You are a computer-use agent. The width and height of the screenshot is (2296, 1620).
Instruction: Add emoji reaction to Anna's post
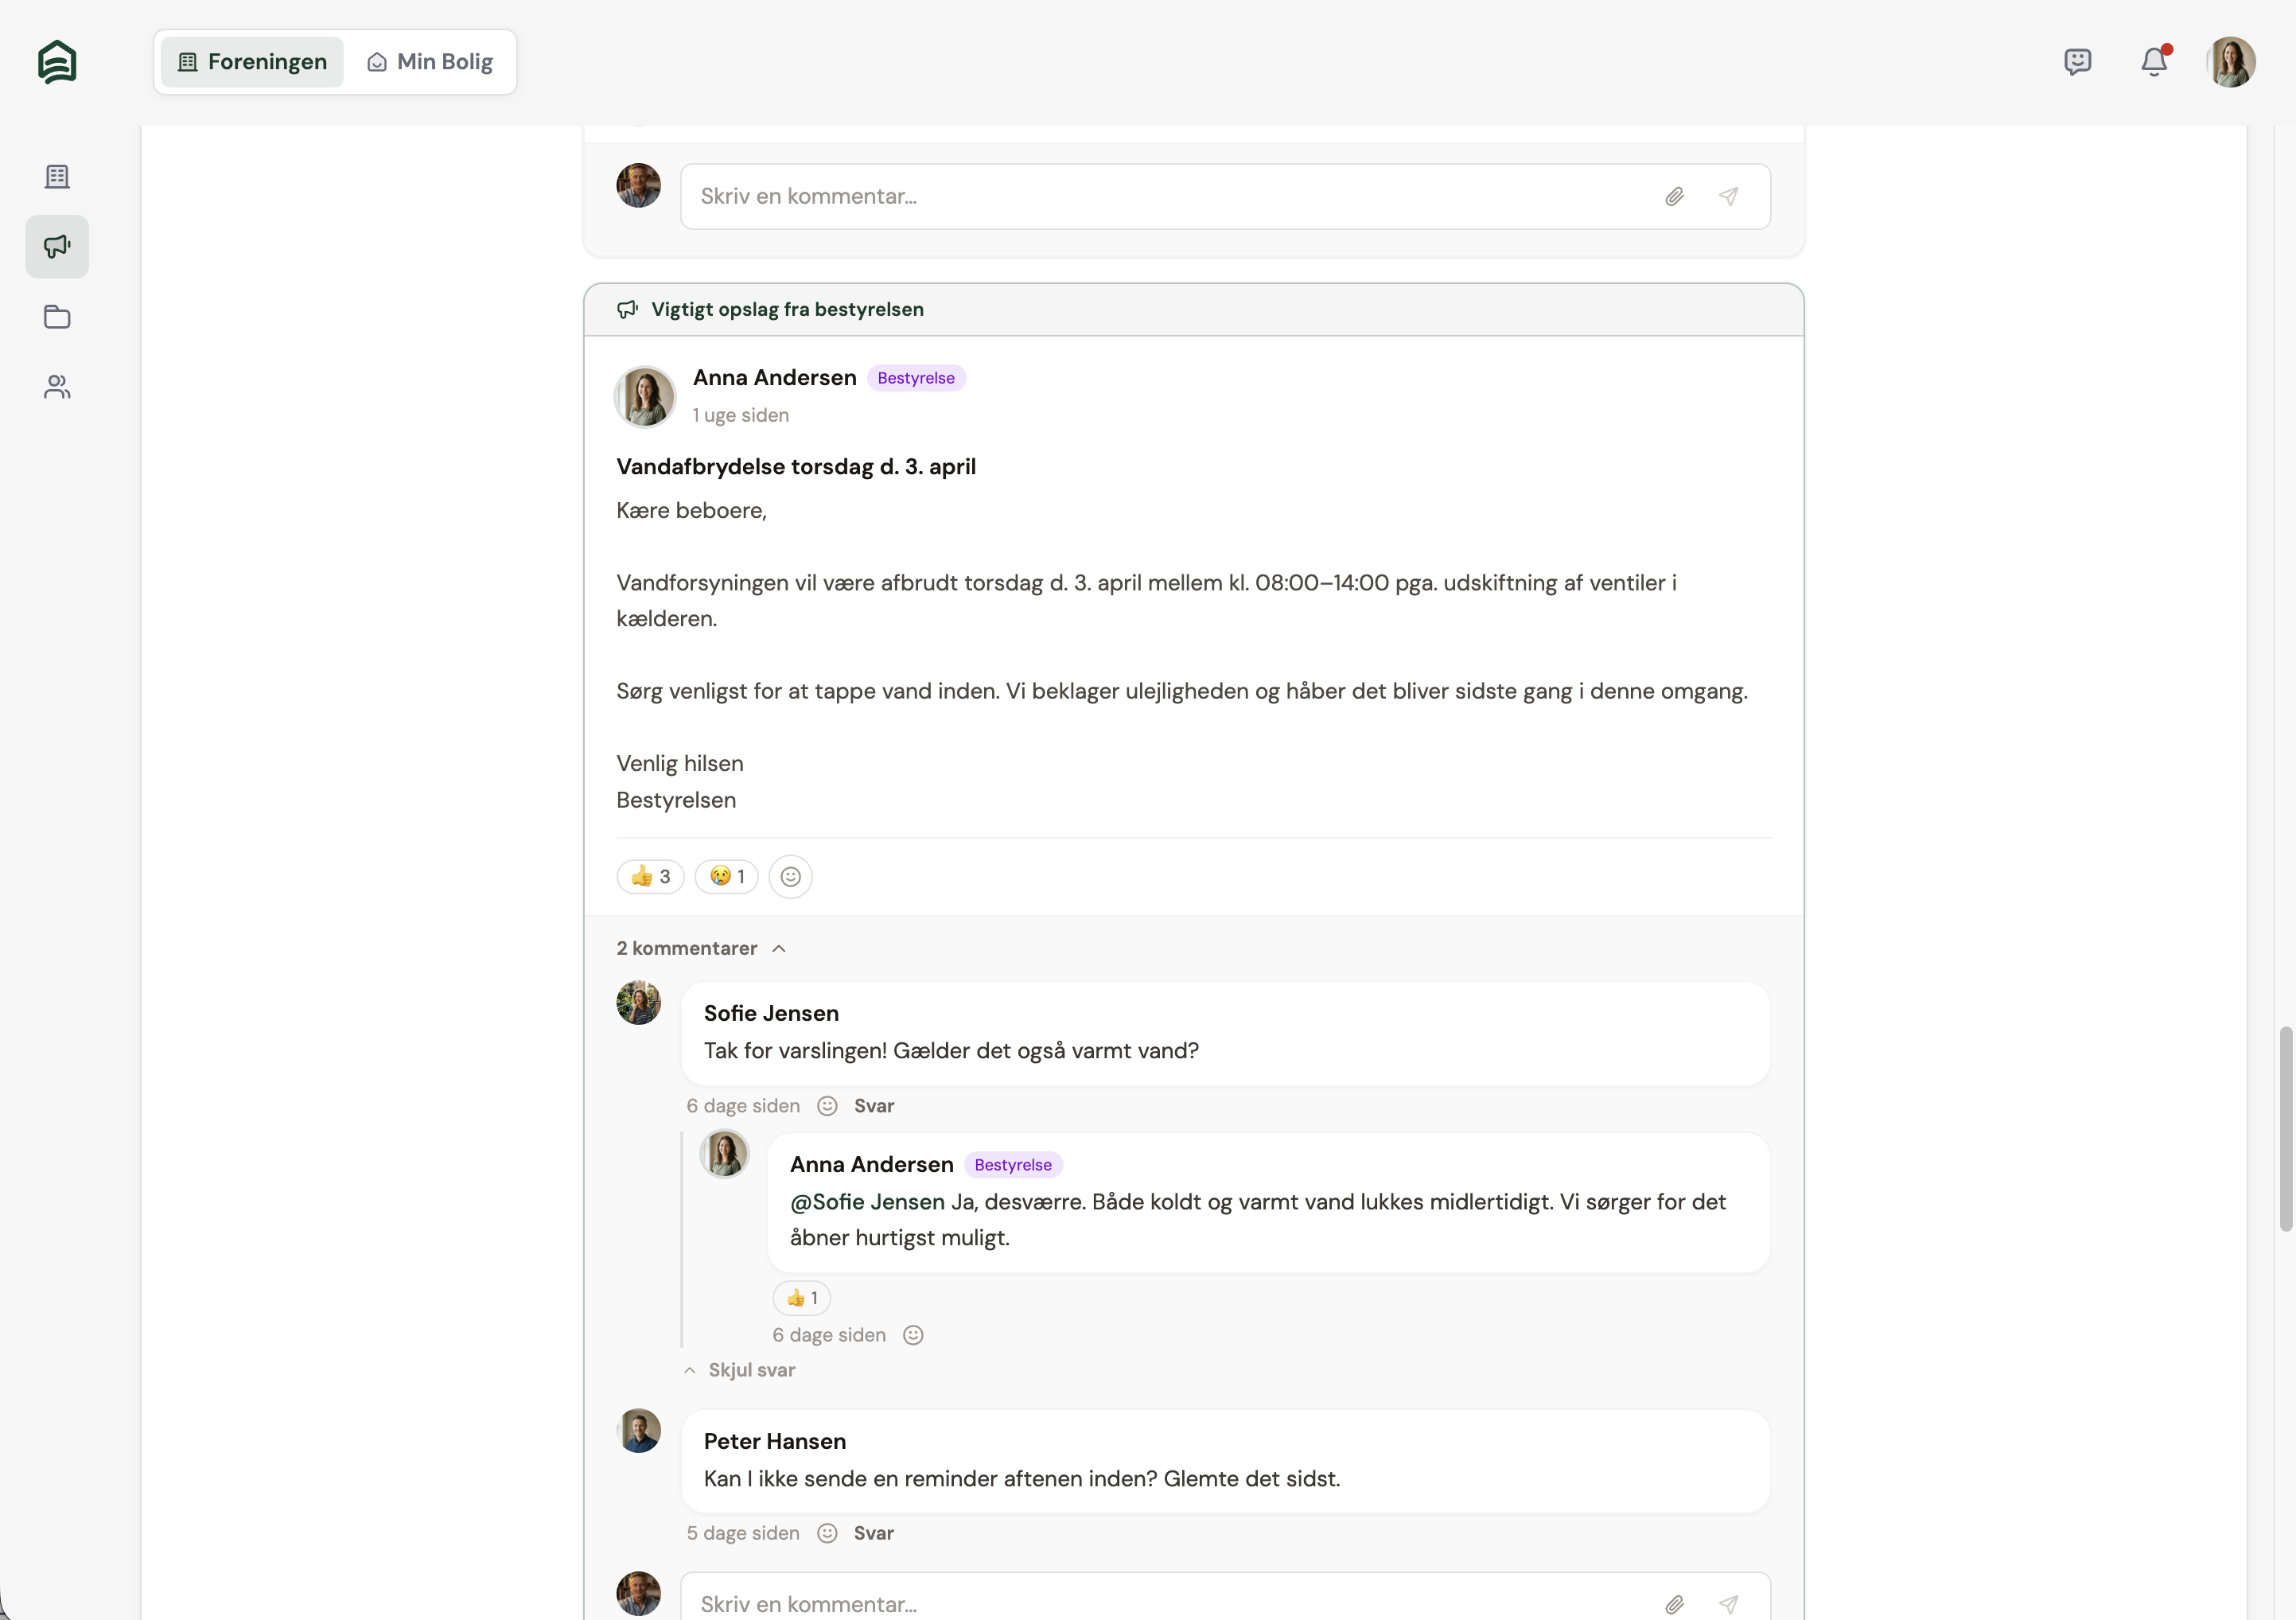pyautogui.click(x=790, y=877)
